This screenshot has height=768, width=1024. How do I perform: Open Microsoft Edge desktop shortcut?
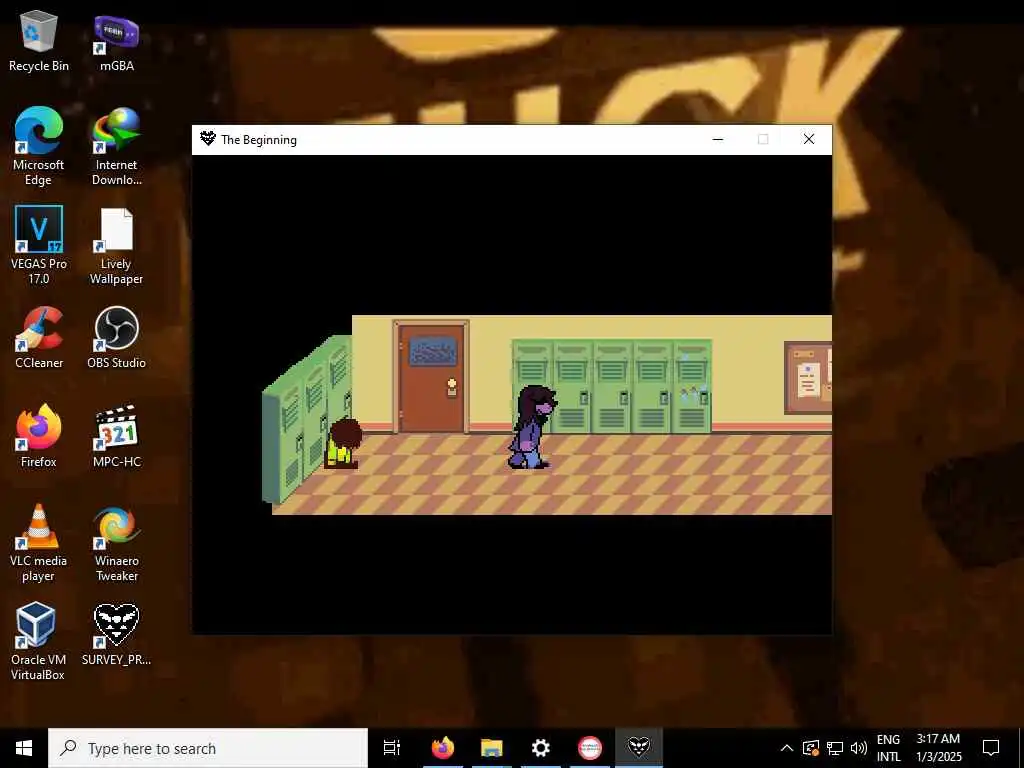click(39, 146)
